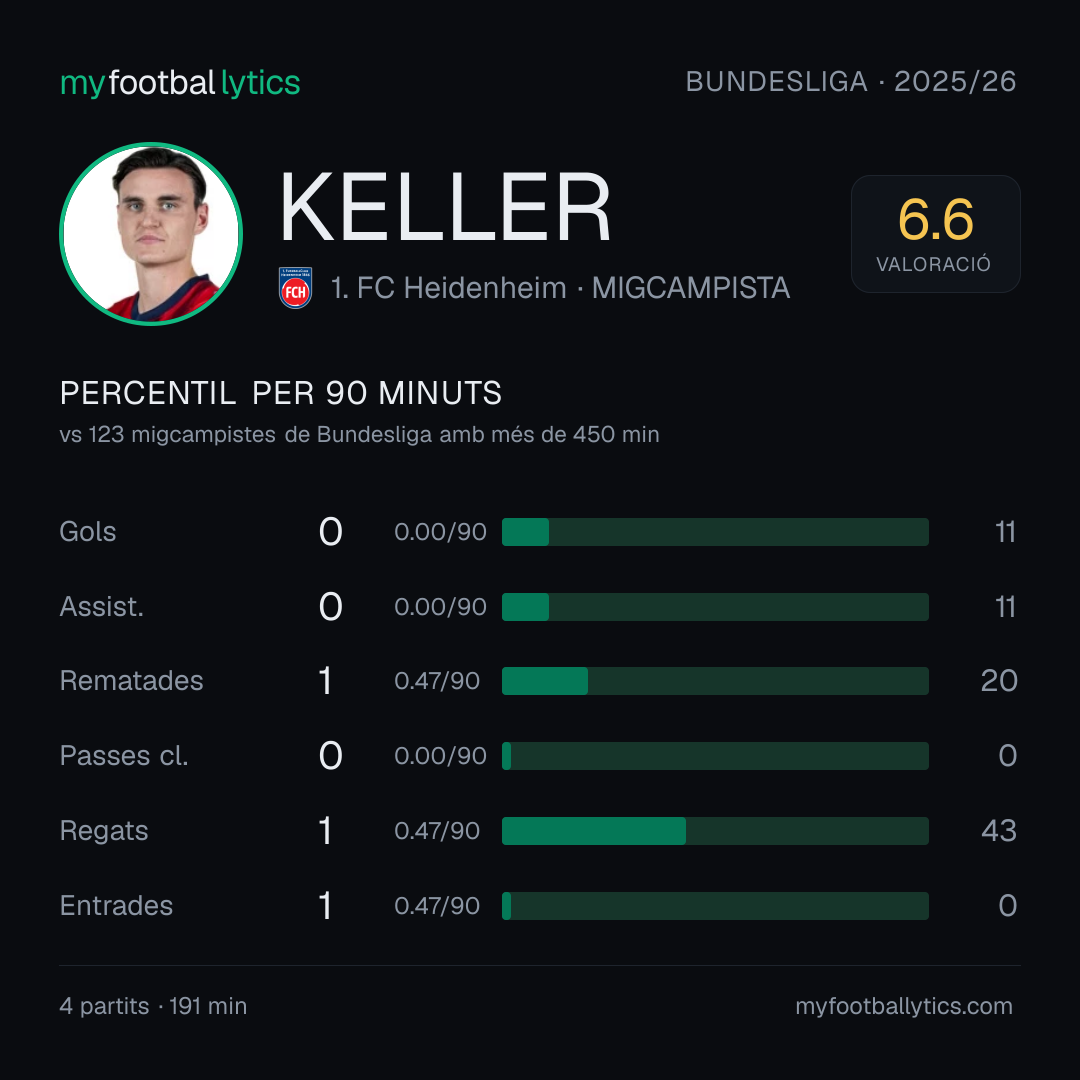Click the Gols percentile bar
This screenshot has width=1080, height=1080.
point(715,532)
